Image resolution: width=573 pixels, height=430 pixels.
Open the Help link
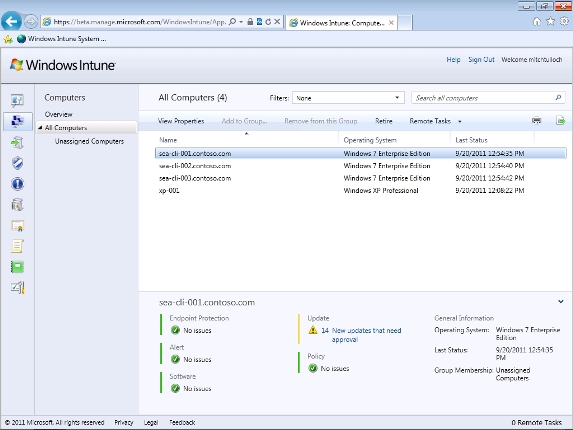click(x=453, y=60)
